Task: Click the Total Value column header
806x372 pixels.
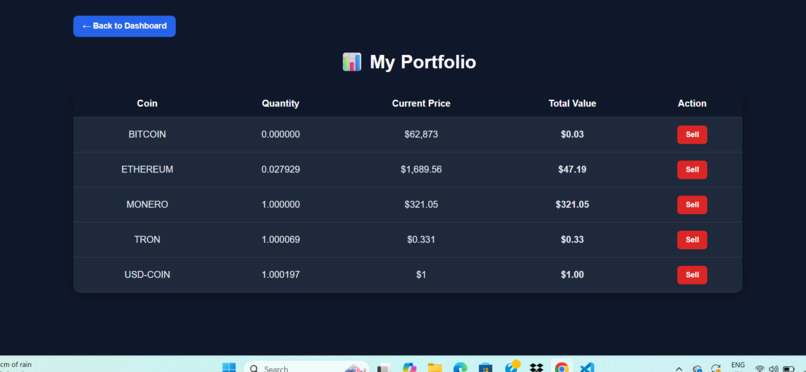Action: 572,103
